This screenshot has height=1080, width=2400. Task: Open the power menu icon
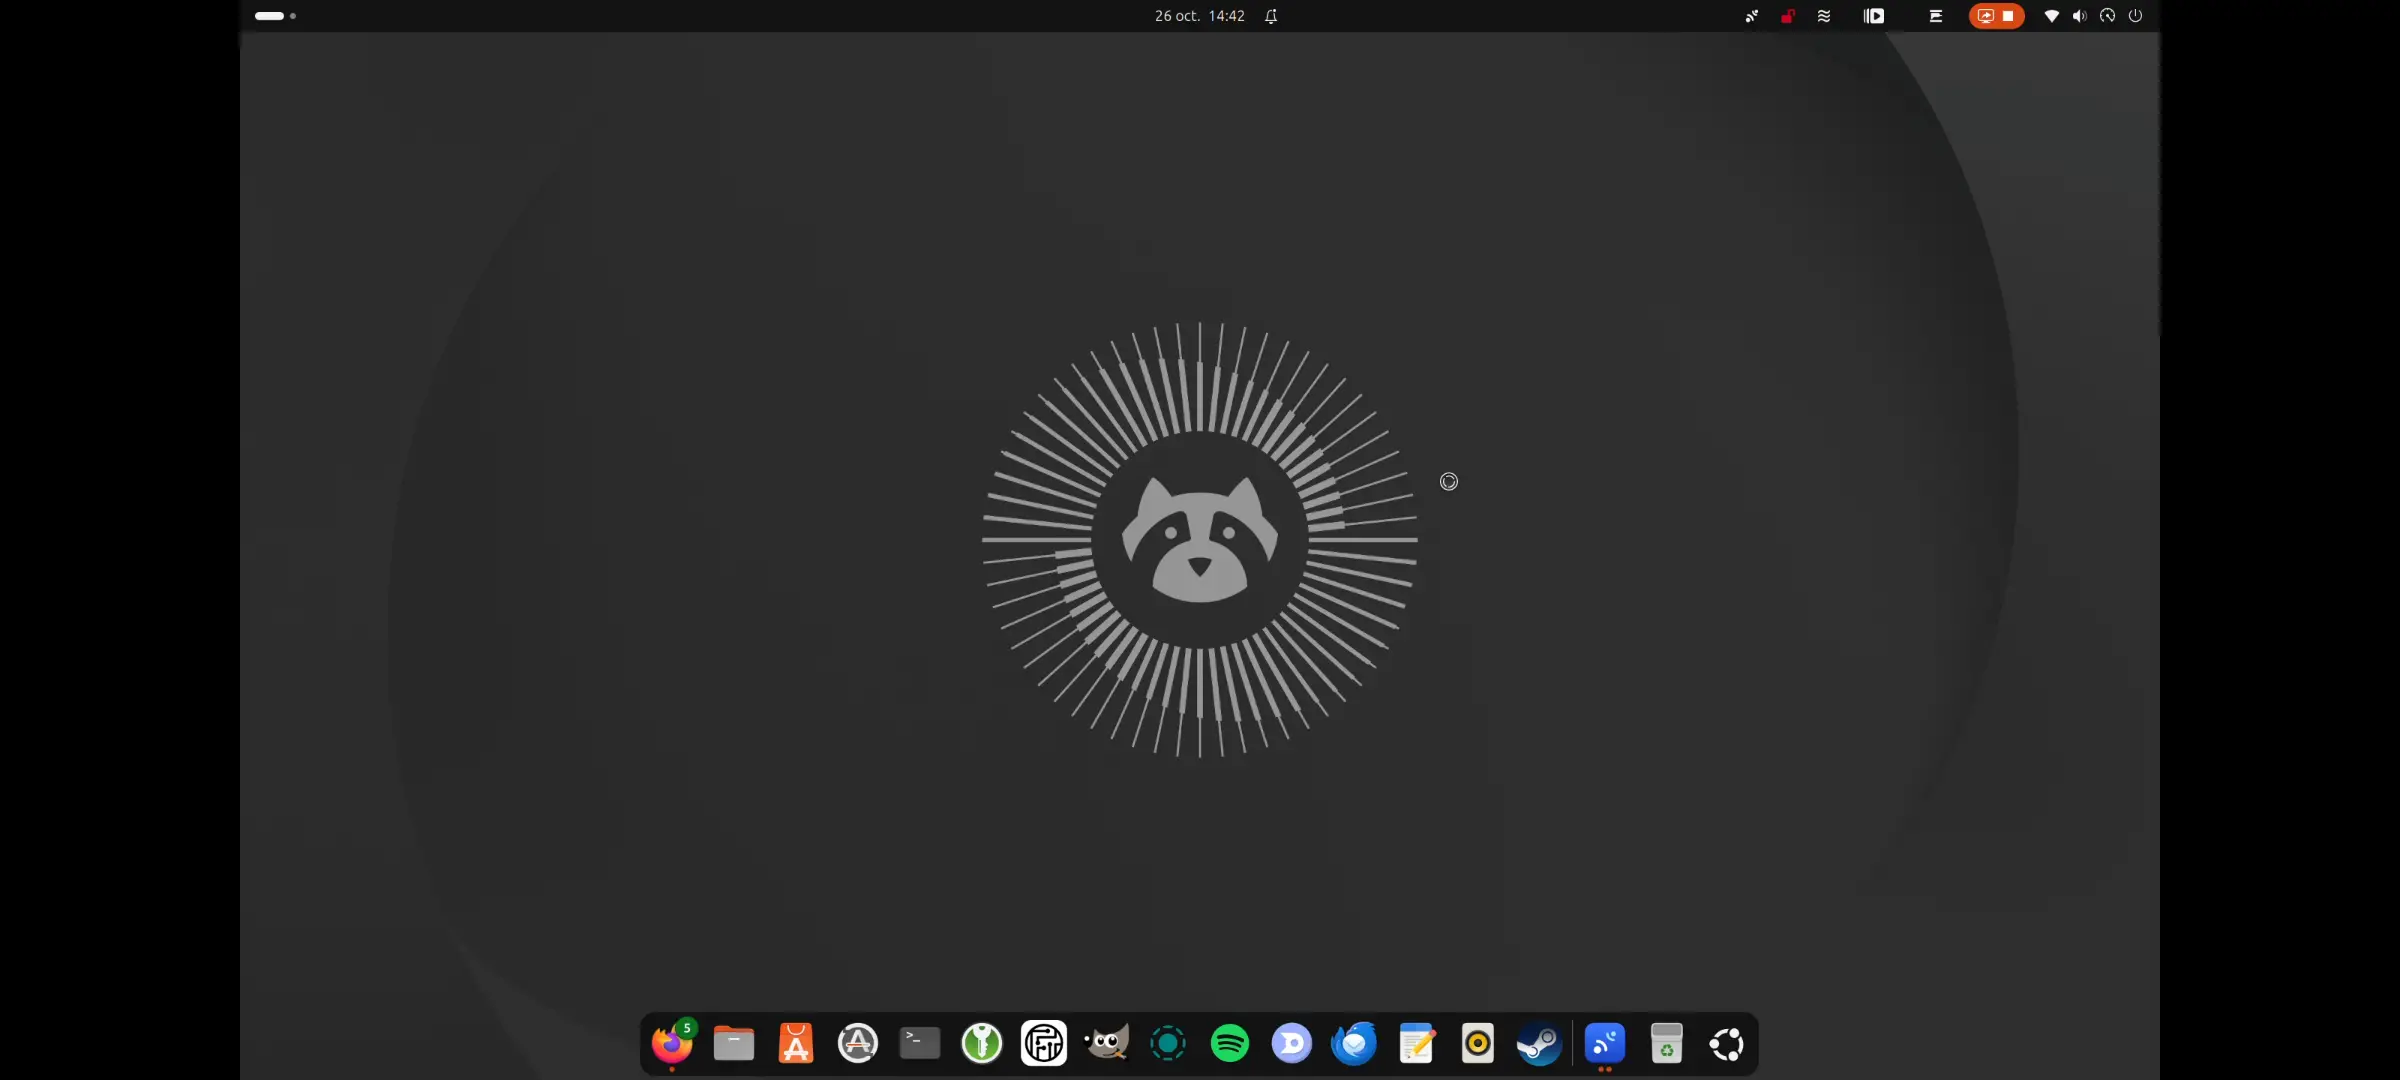point(2136,16)
